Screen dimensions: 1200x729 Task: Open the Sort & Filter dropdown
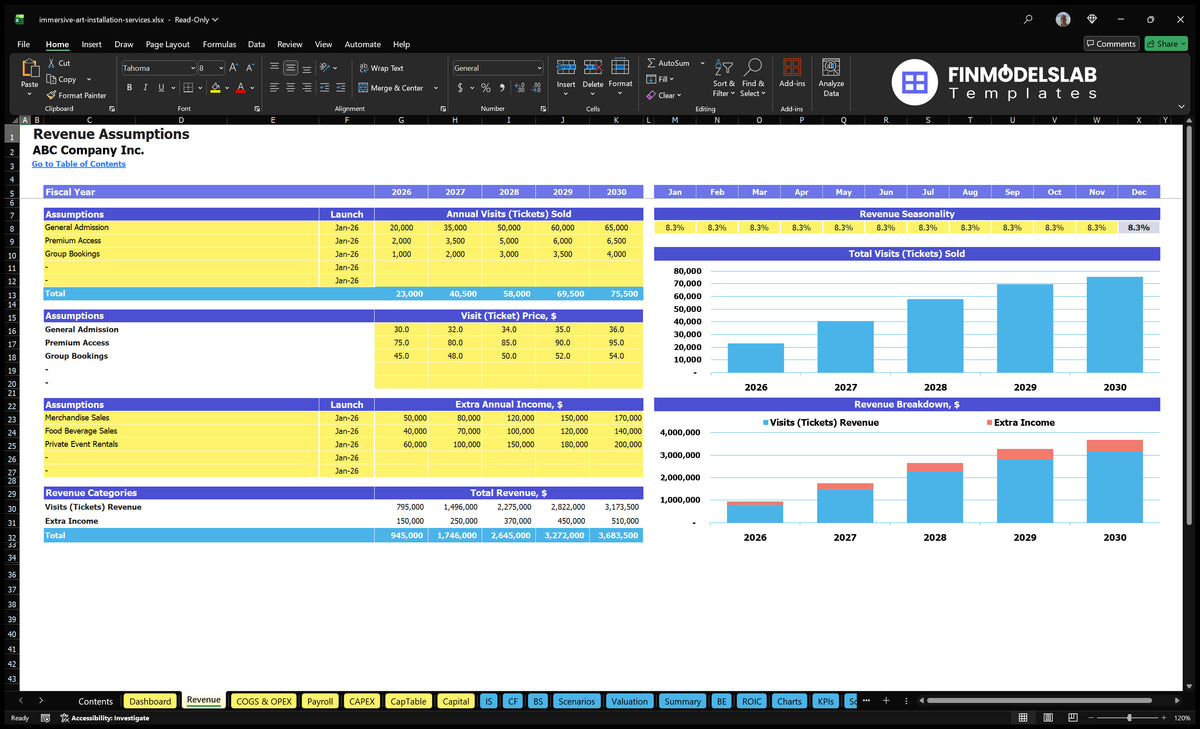tap(724, 77)
